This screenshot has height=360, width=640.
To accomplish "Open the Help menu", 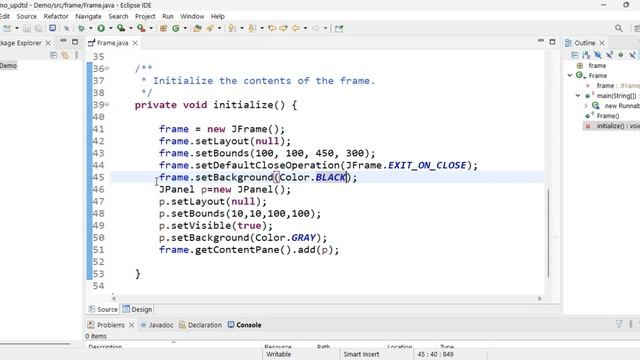I will pos(218,16).
